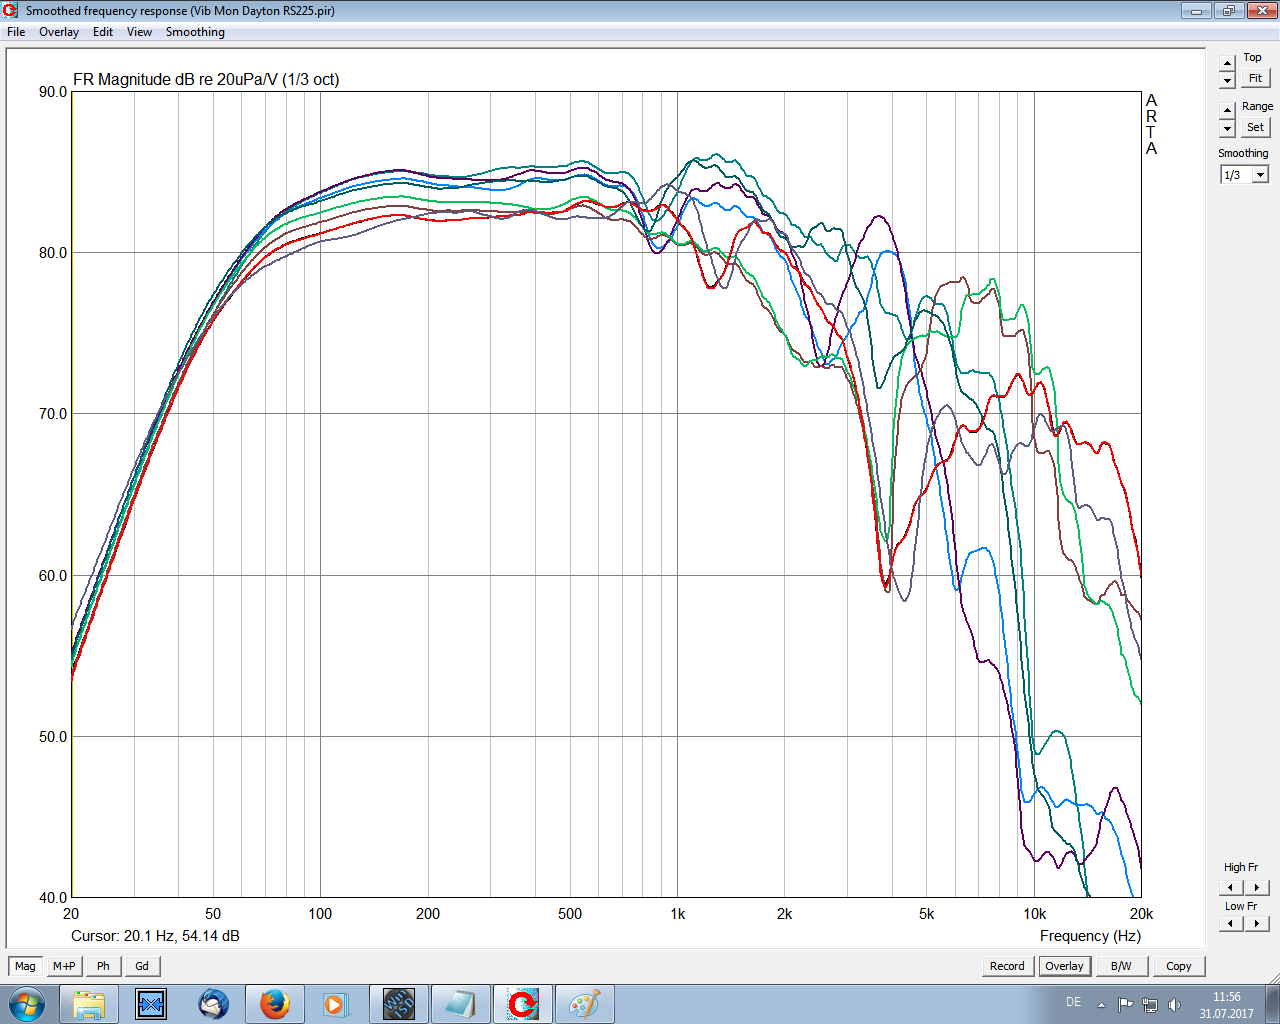
Task: Switch to Ph phase view
Action: [103, 966]
